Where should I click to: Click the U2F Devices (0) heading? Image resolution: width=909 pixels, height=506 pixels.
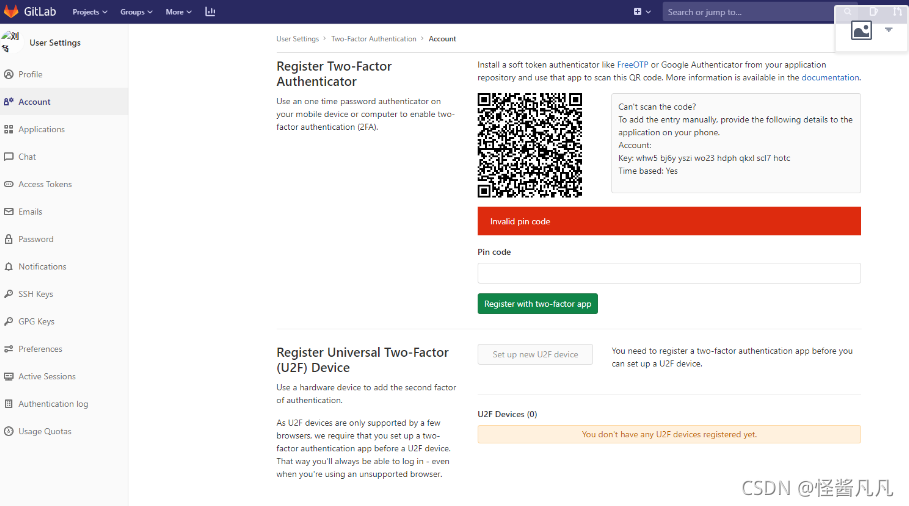[x=507, y=414]
